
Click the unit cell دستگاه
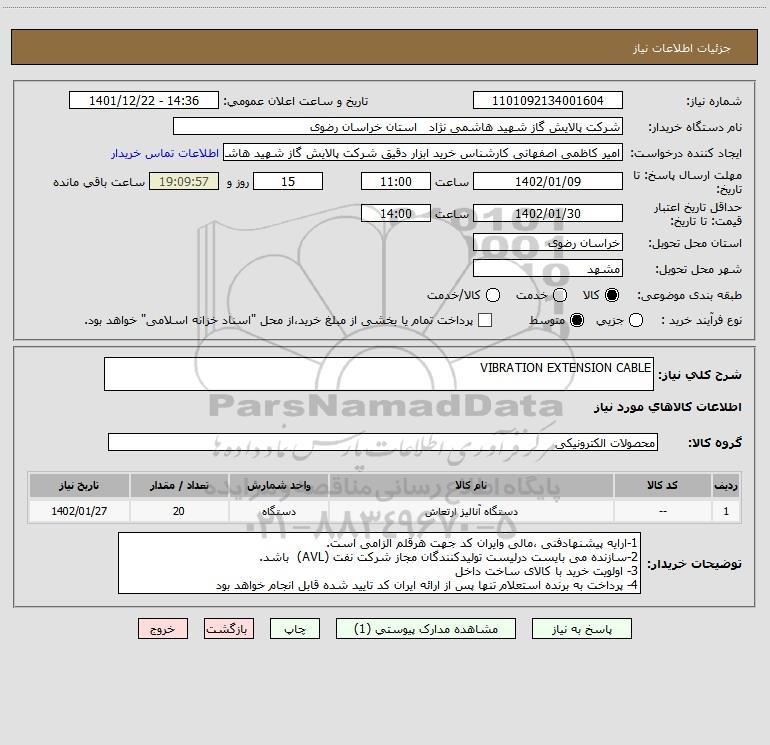tap(278, 511)
